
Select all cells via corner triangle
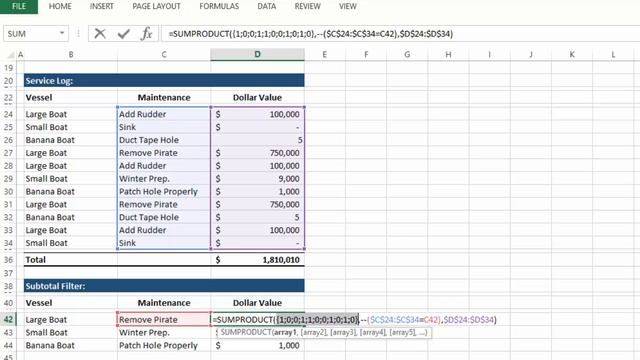pos(11,55)
